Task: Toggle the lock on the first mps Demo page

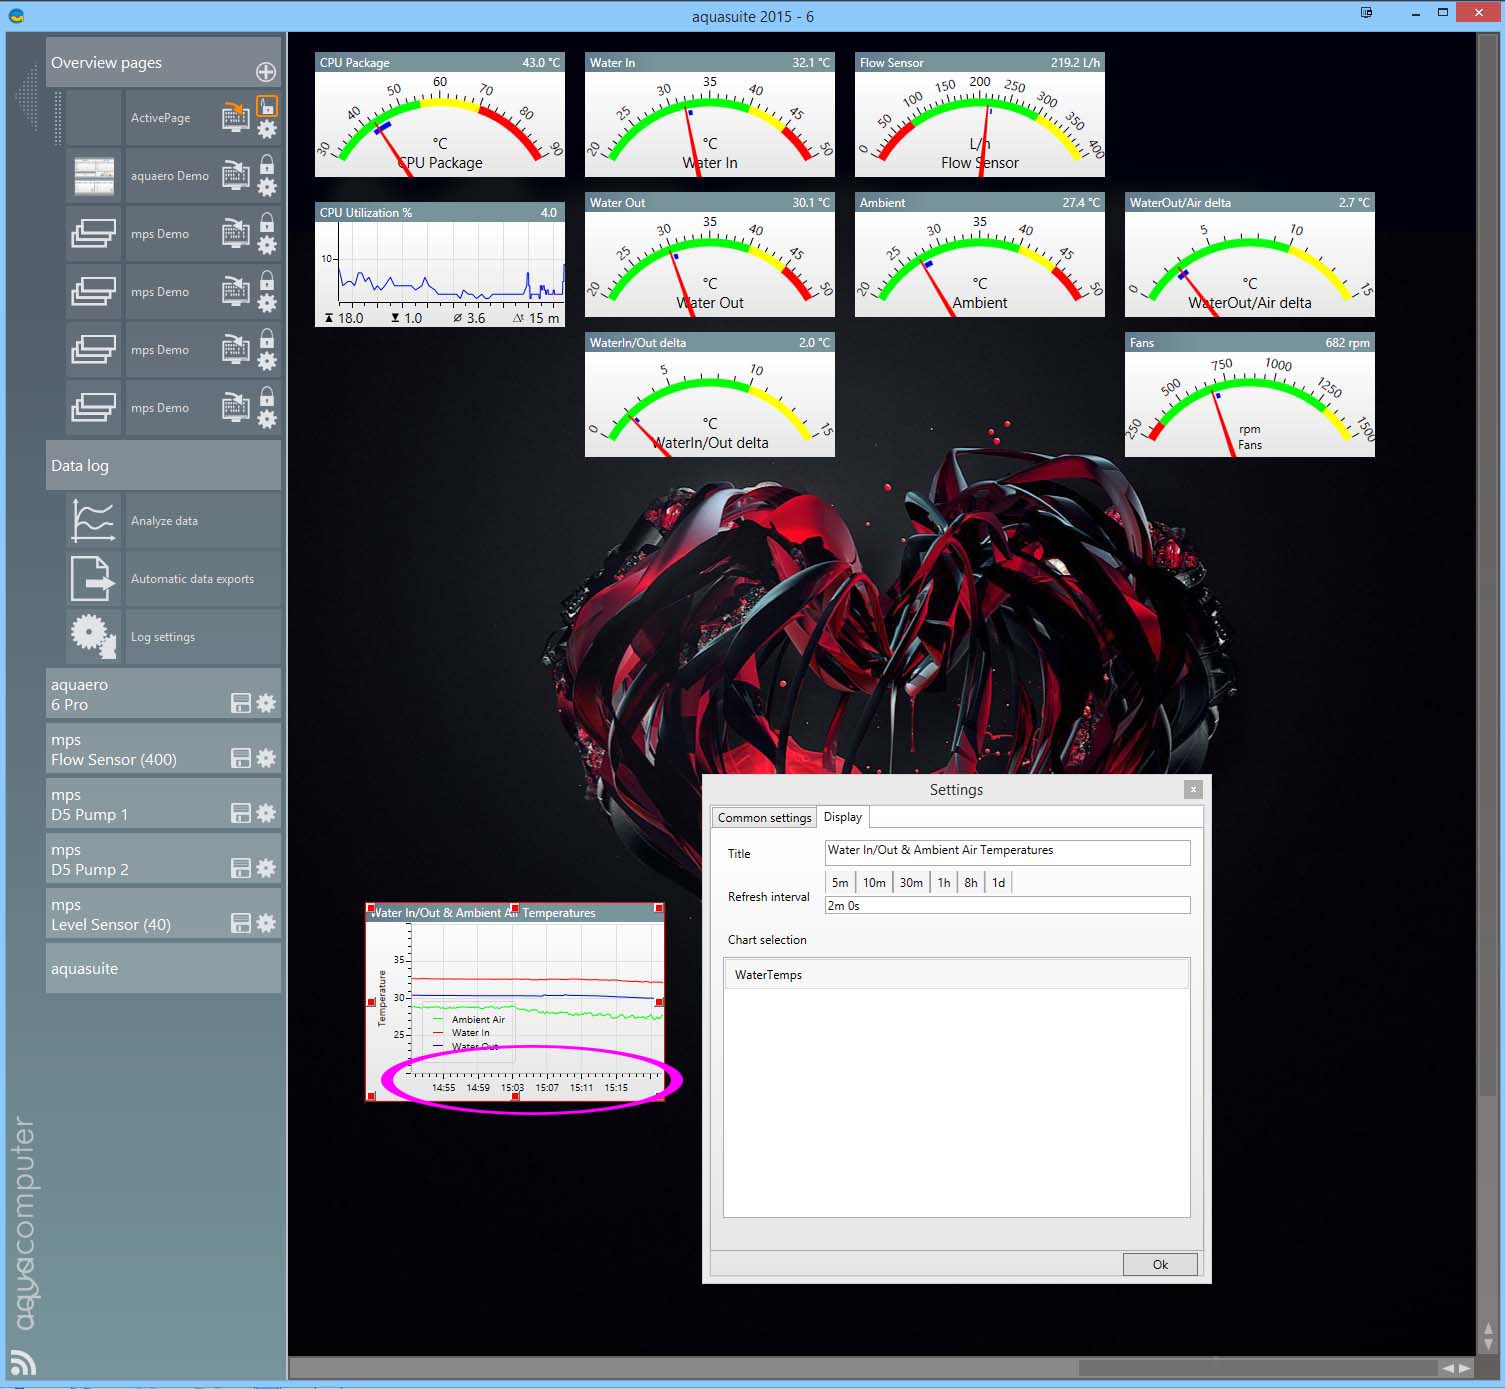Action: point(267,222)
